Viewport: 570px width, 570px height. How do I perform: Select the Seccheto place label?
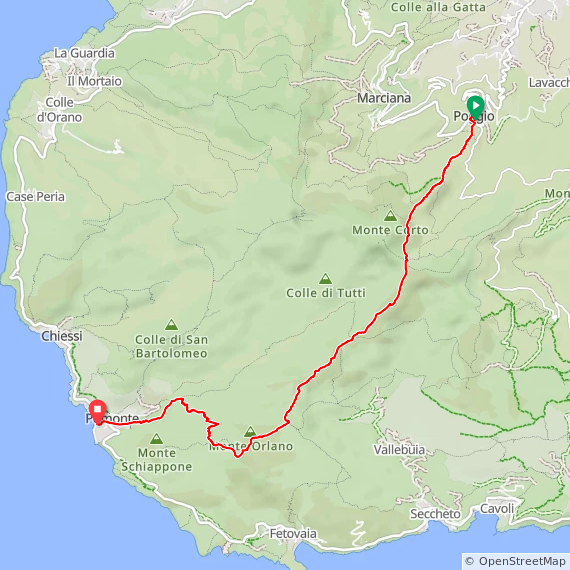pyautogui.click(x=435, y=514)
